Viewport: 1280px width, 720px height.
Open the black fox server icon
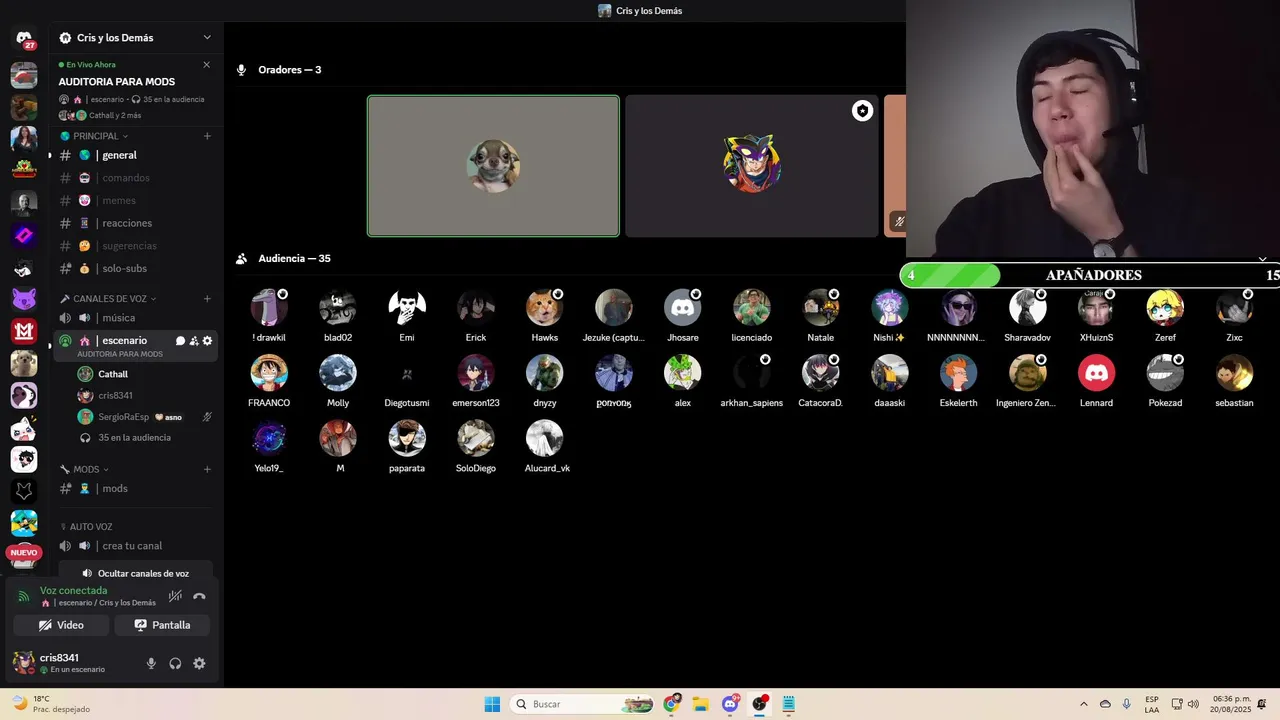point(24,492)
